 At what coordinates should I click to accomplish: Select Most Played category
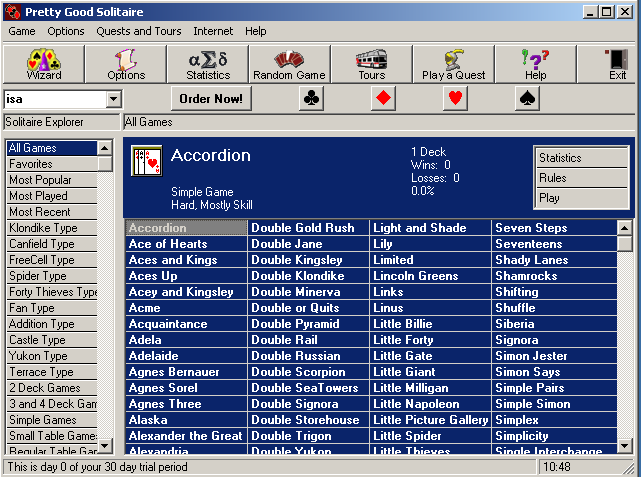(x=52, y=196)
